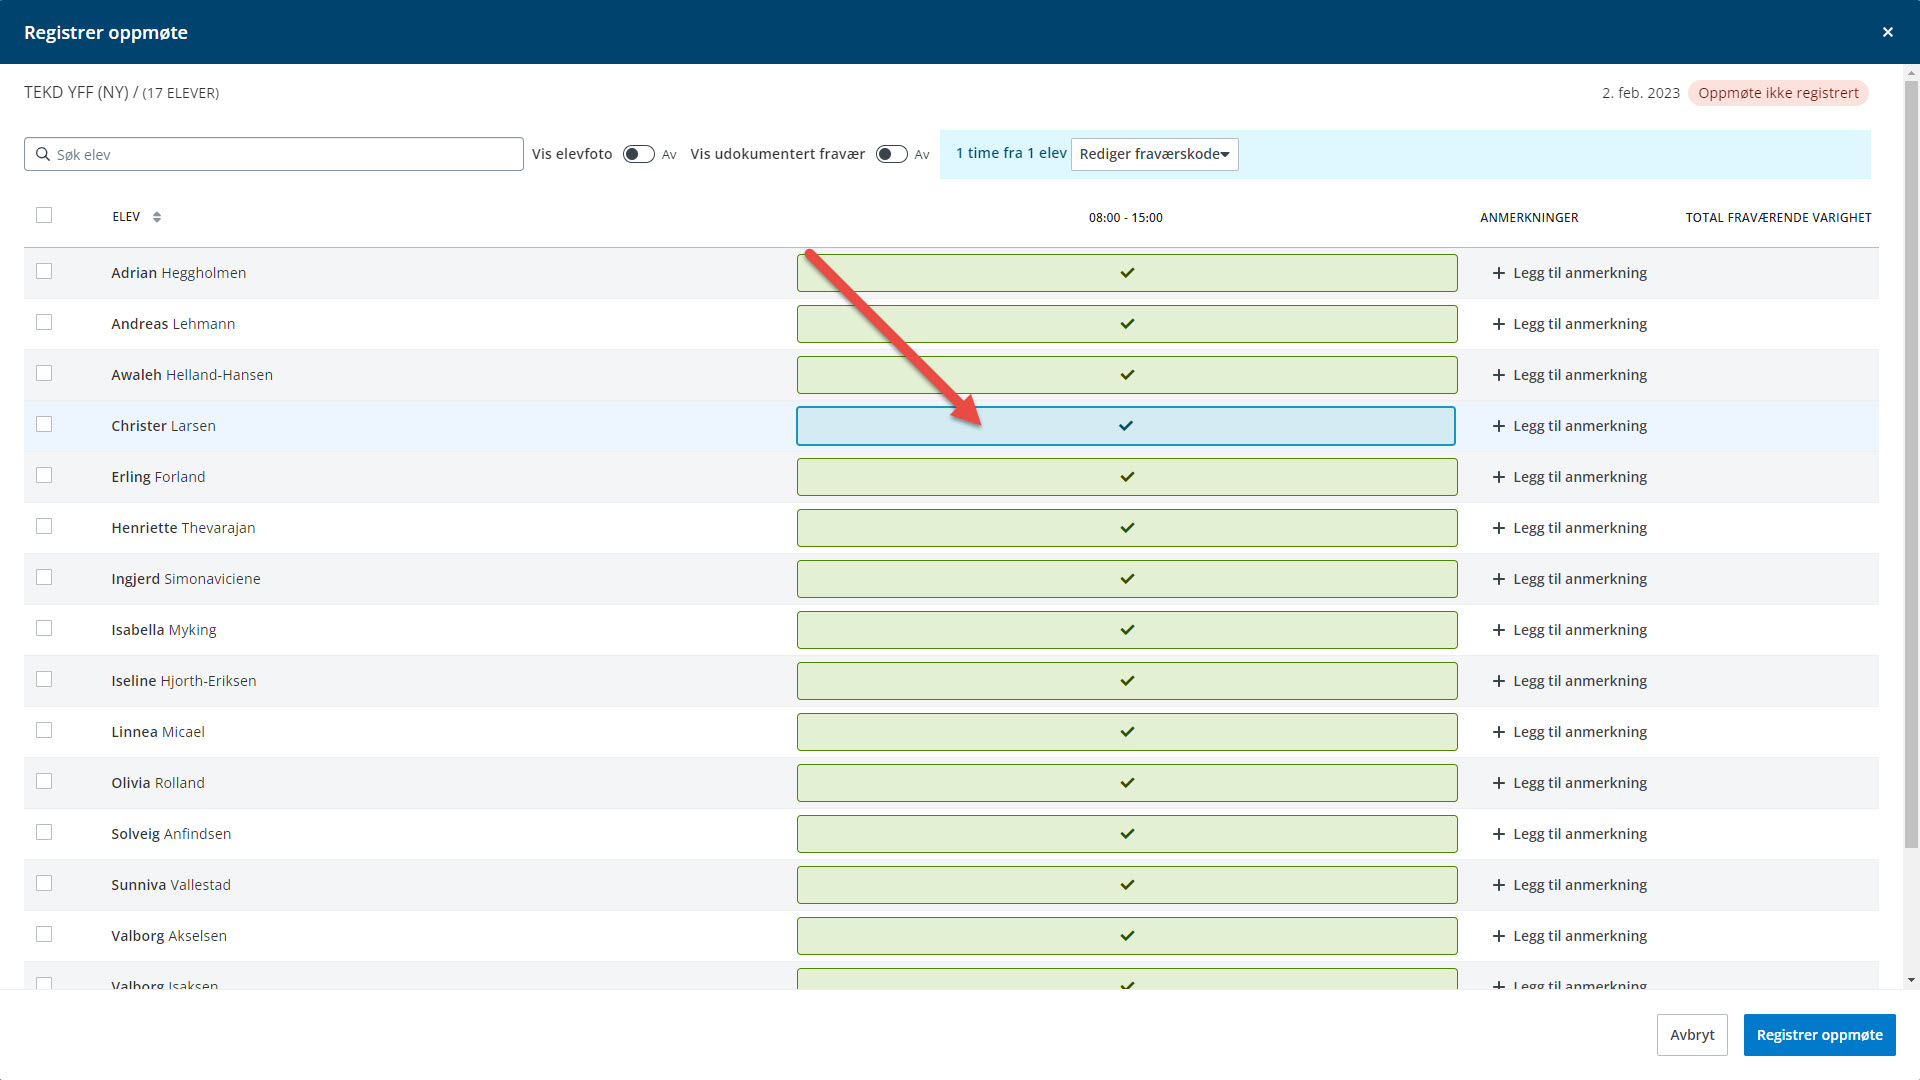The height and width of the screenshot is (1080, 1920).
Task: Click ANMERKNINGER column header
Action: [x=1529, y=218]
